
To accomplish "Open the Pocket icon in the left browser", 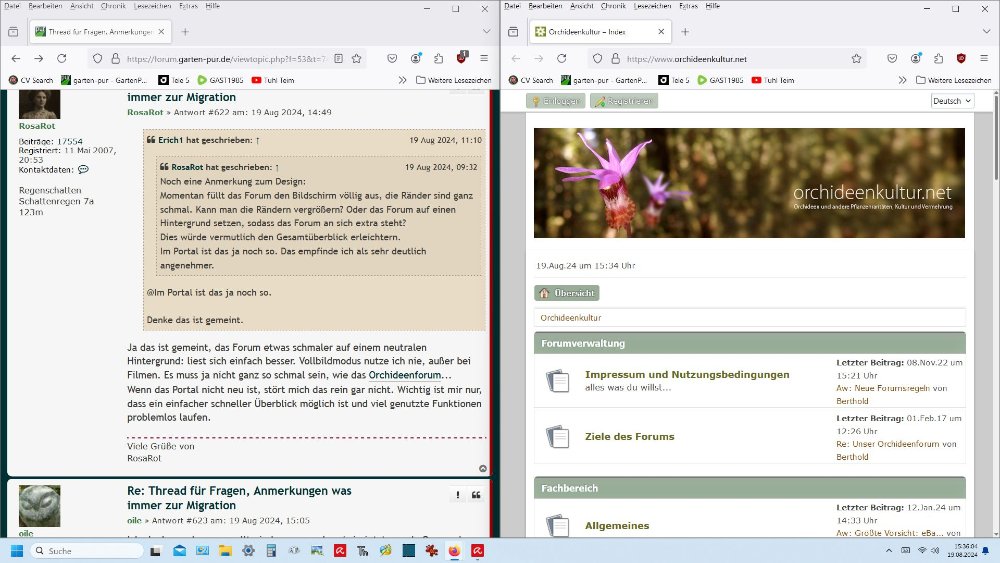I will [x=391, y=58].
